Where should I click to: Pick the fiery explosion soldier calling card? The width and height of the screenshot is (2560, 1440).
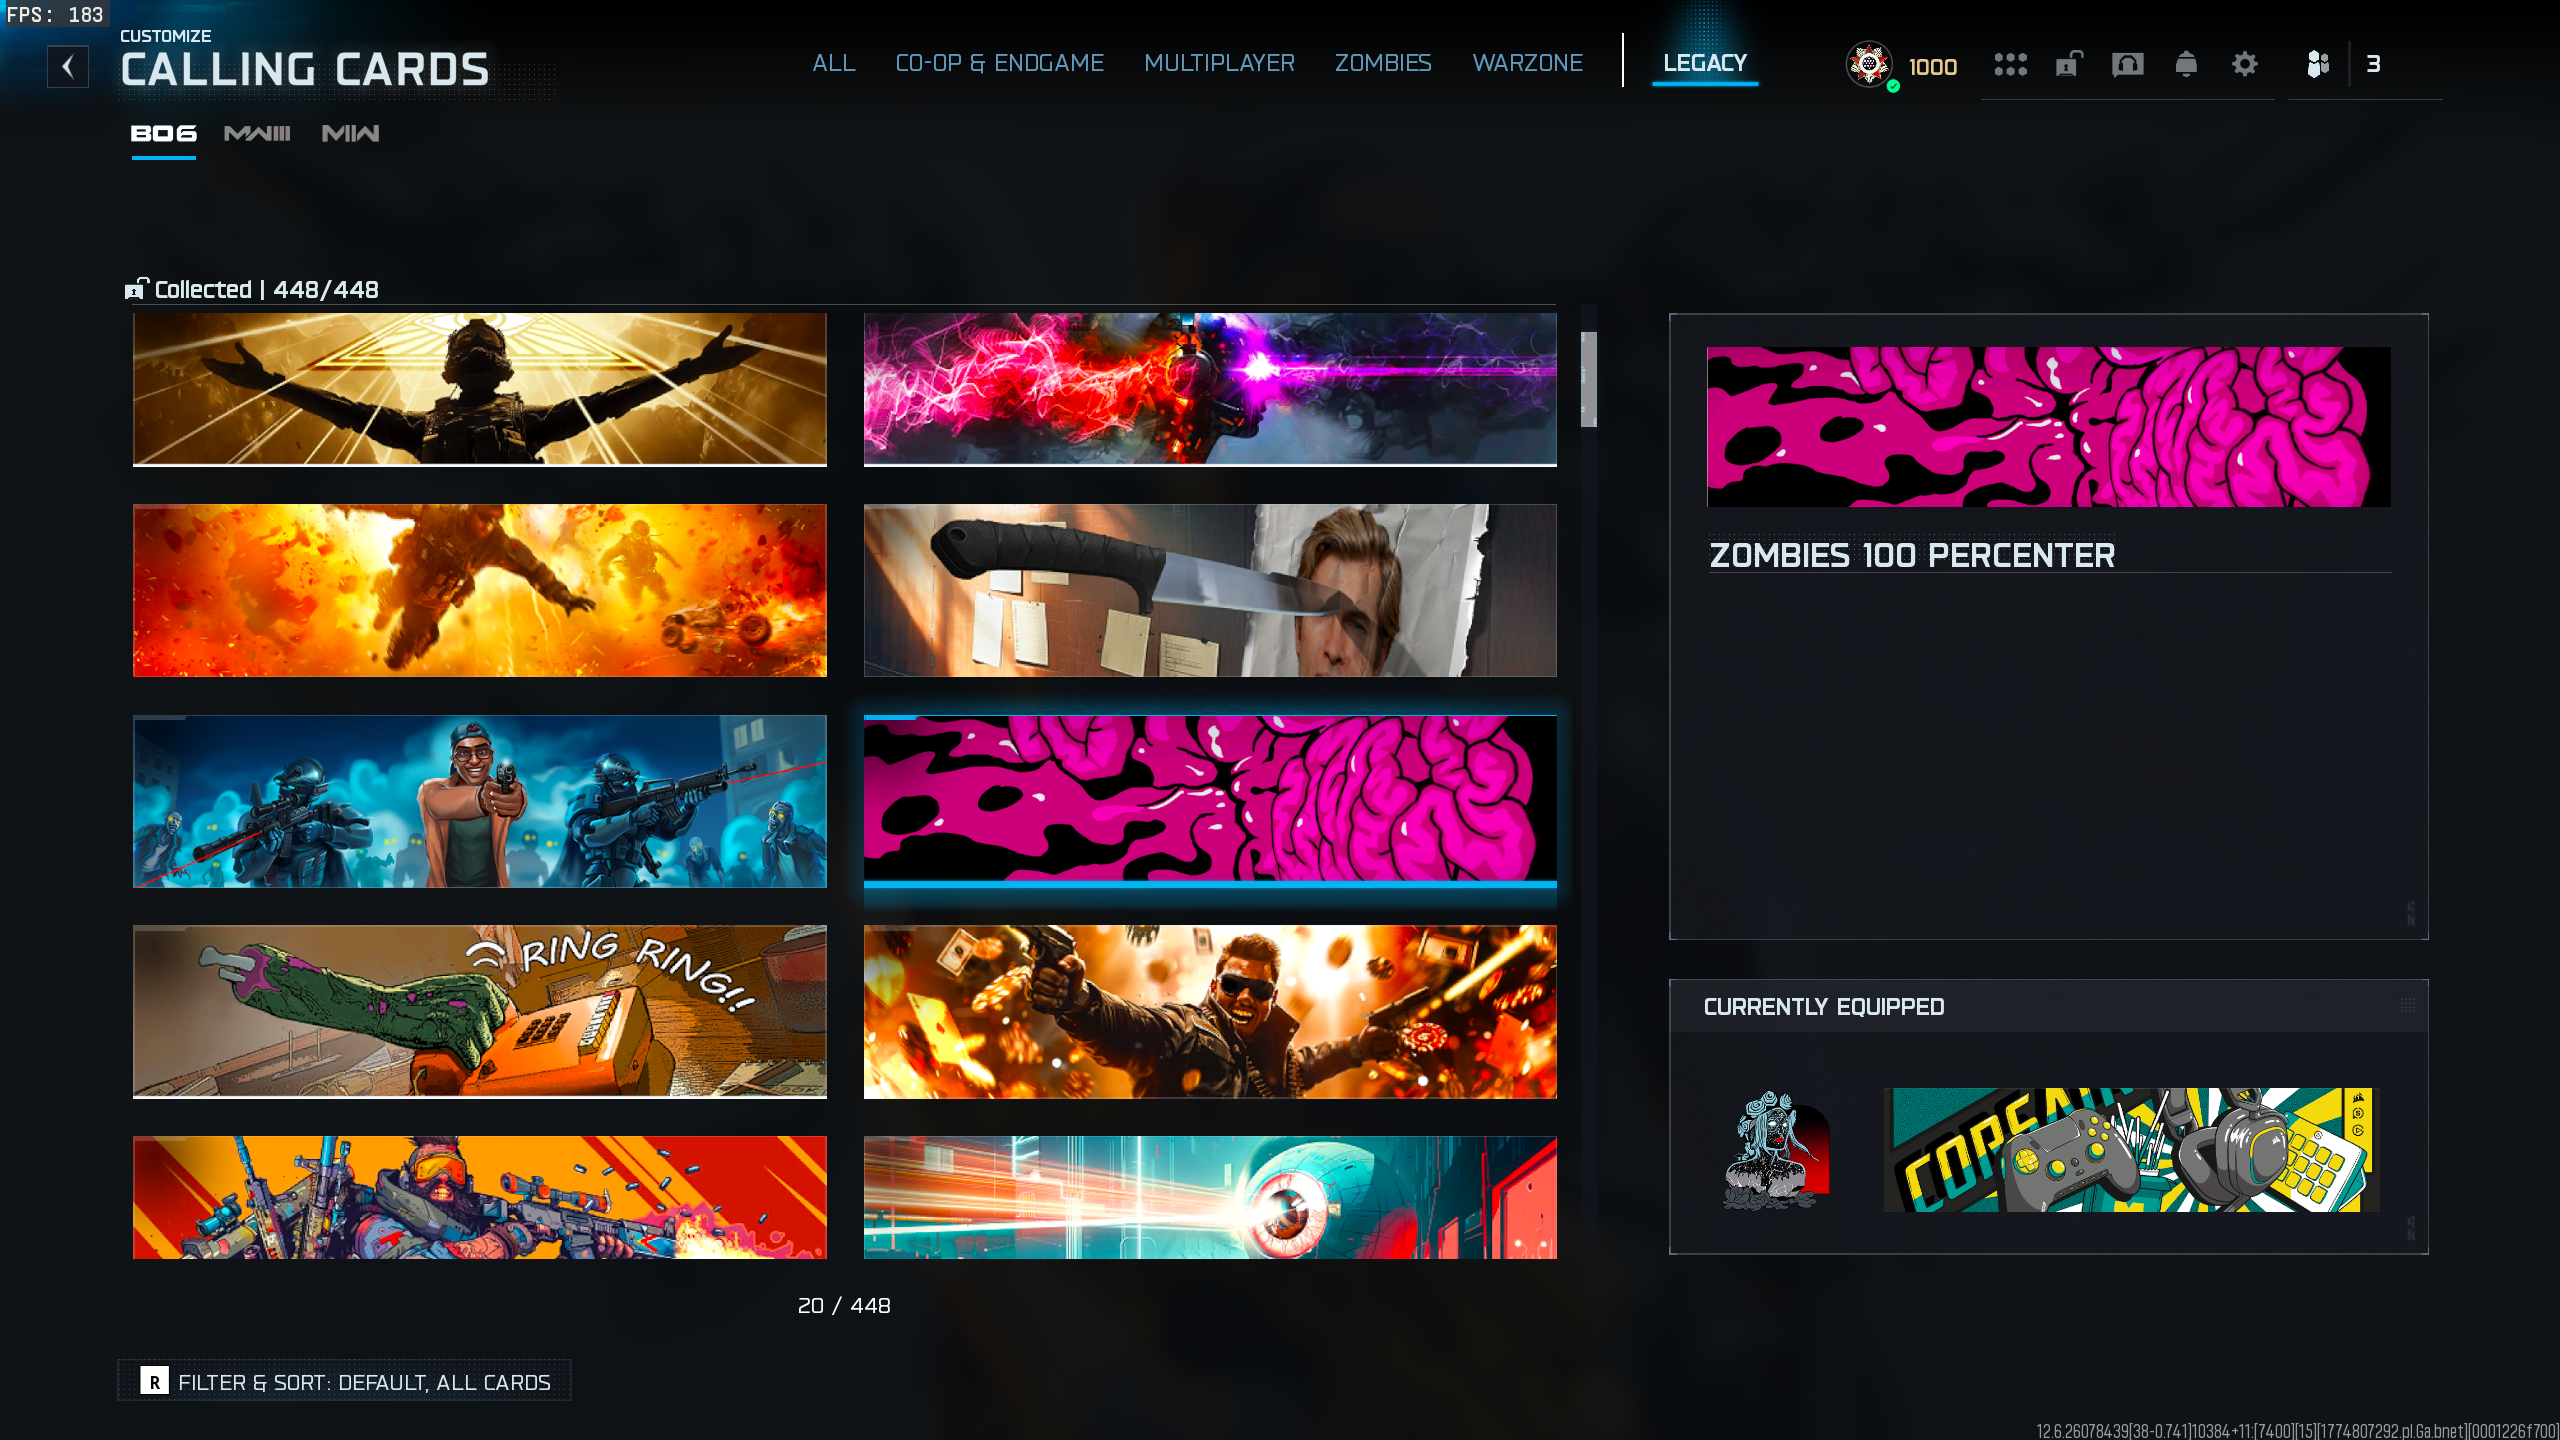tap(480, 590)
